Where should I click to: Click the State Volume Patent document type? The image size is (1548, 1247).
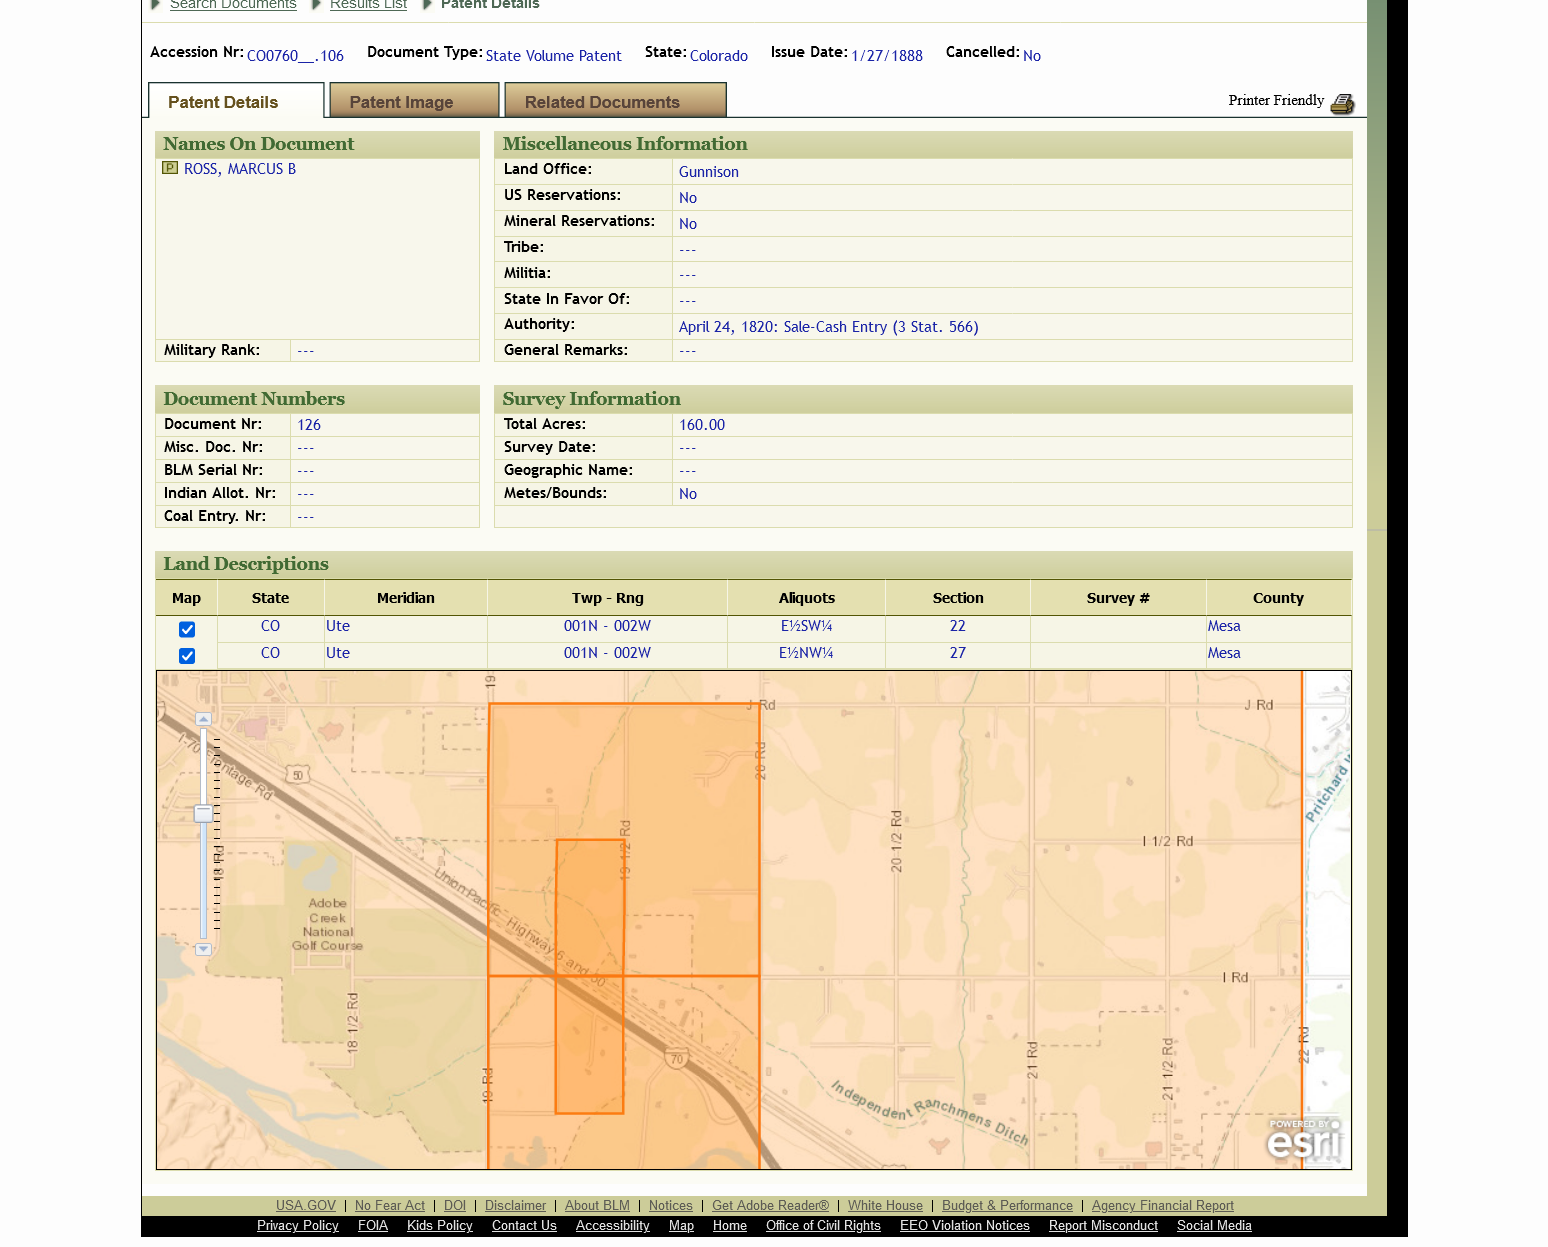click(553, 56)
